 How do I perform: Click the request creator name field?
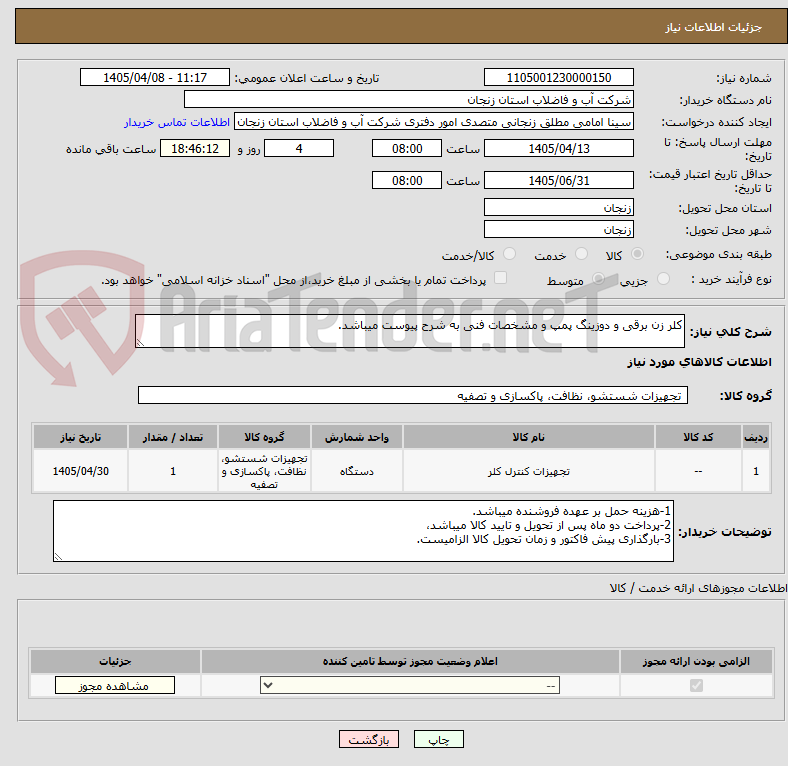[434, 122]
